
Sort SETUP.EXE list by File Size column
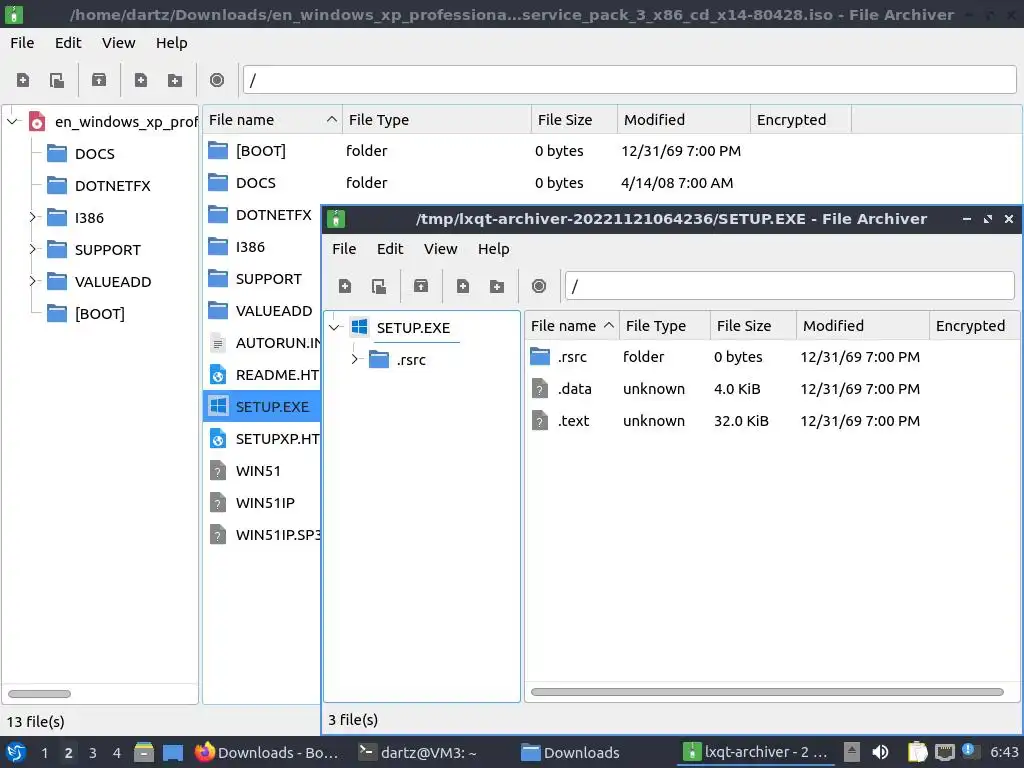point(753,326)
